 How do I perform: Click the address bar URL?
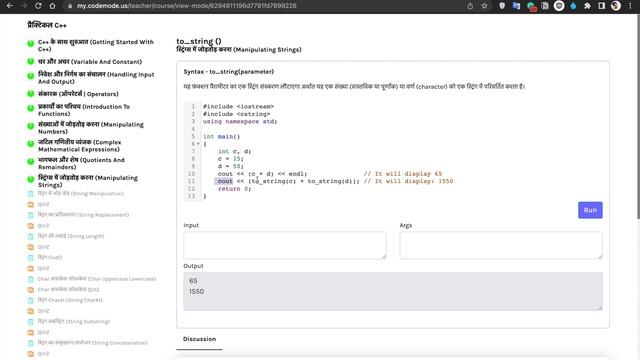coord(187,6)
